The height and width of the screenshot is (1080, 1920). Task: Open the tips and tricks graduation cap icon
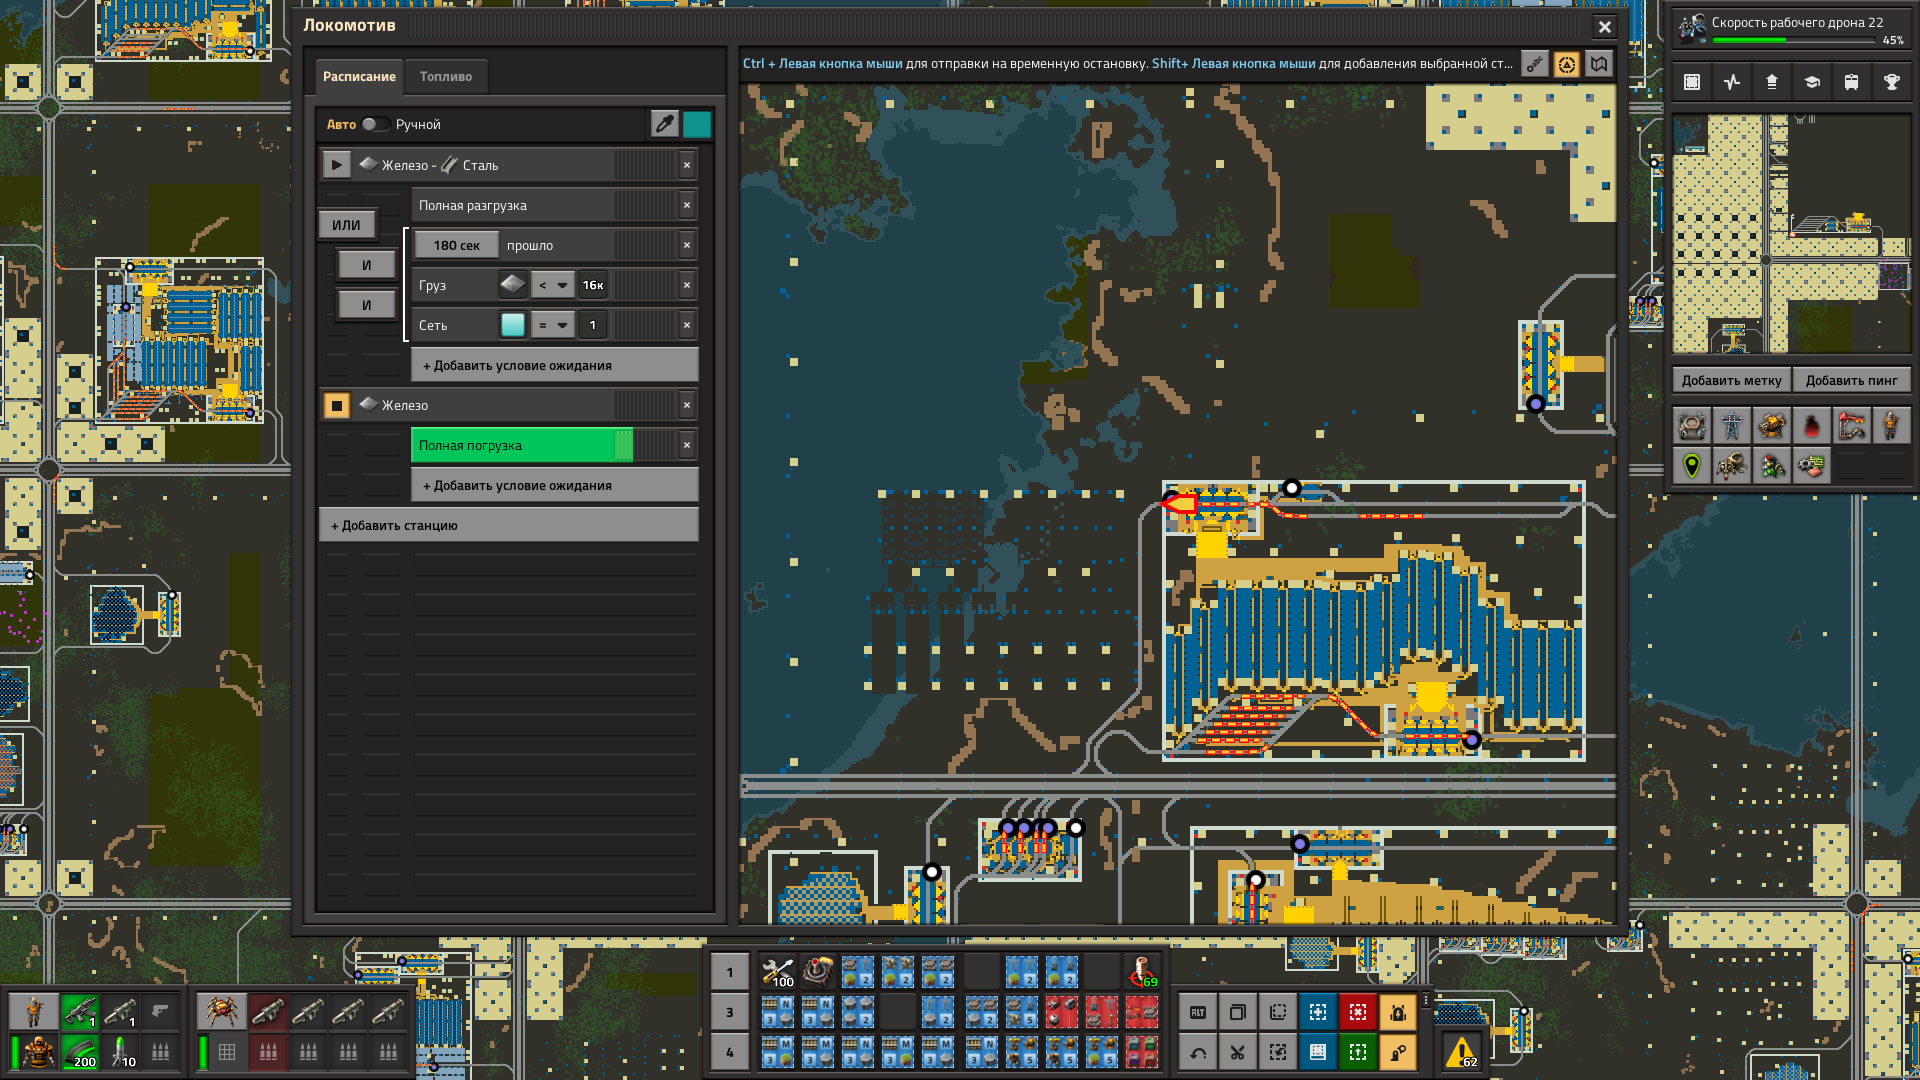click(1812, 82)
